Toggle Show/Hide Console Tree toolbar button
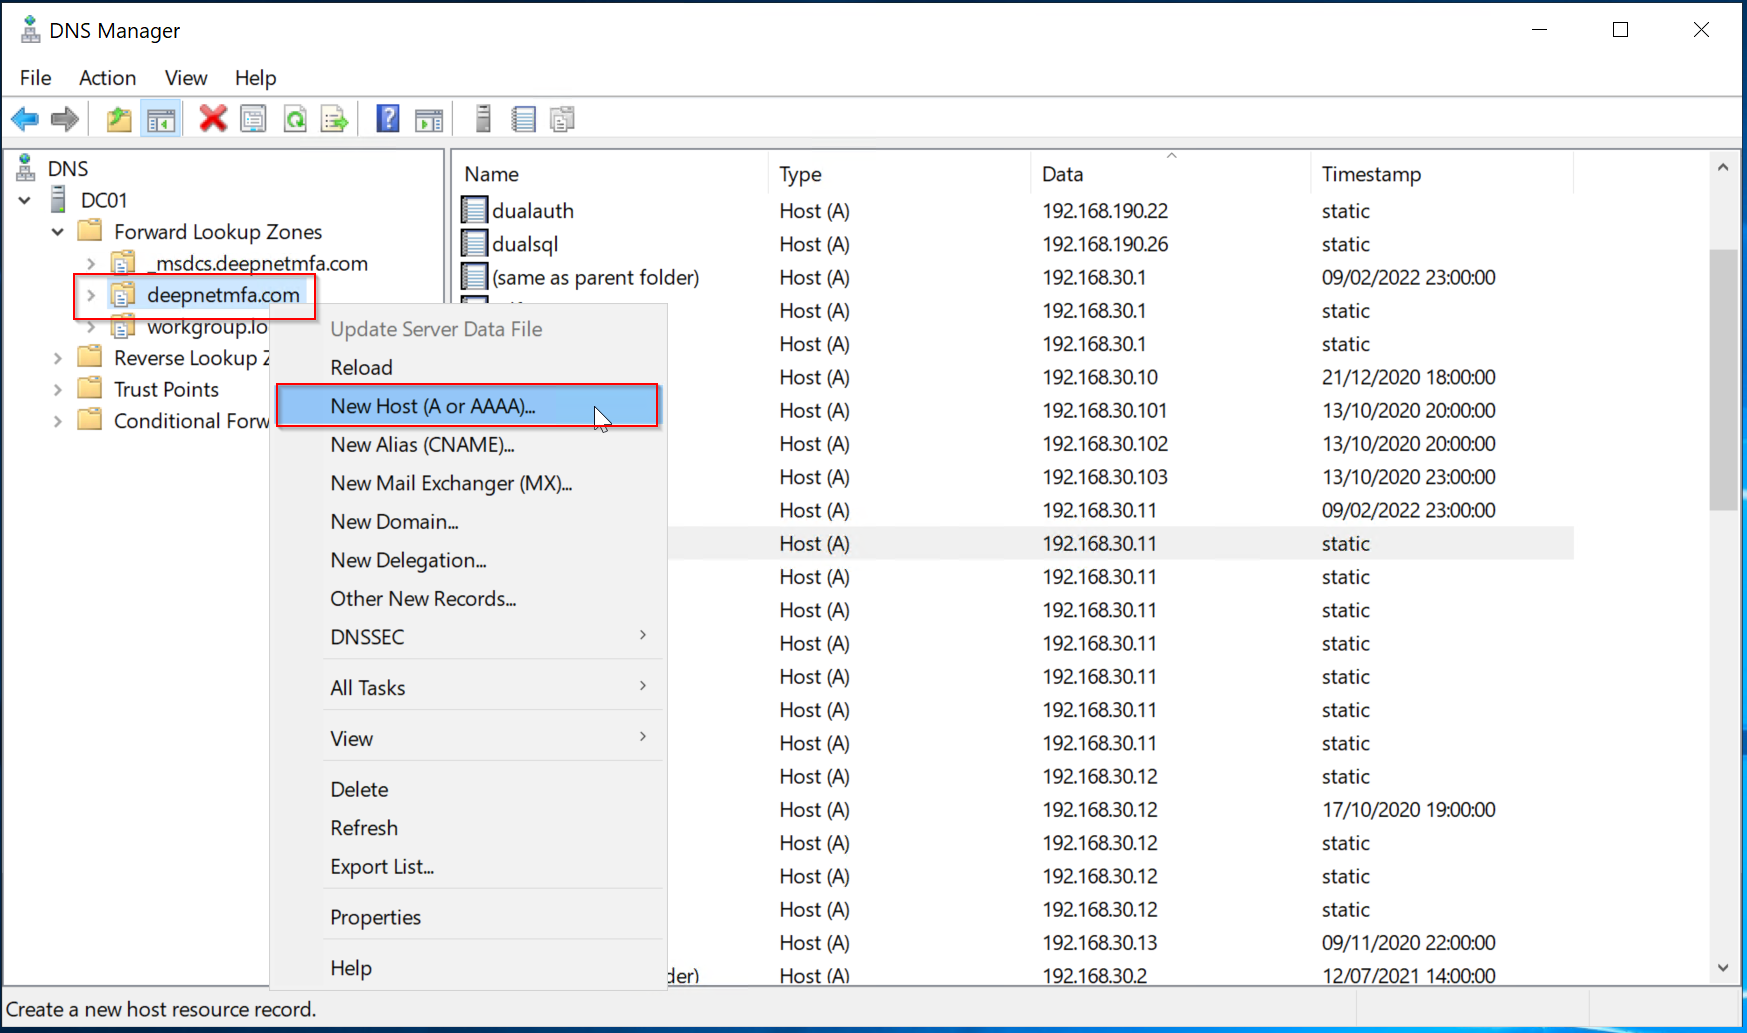The height and width of the screenshot is (1033, 1747). (x=160, y=120)
